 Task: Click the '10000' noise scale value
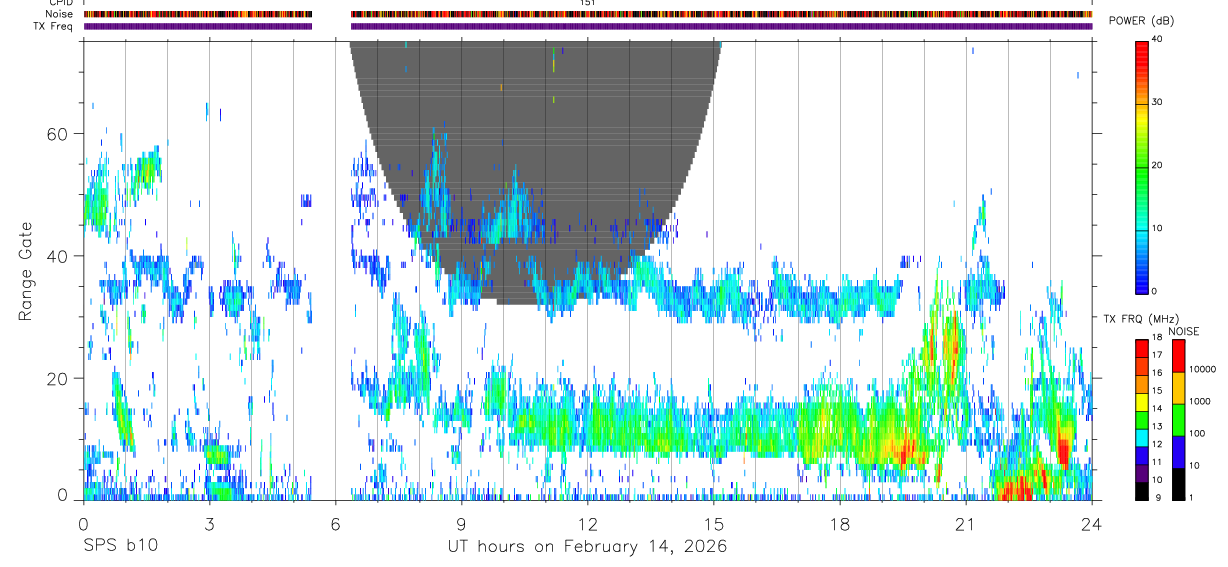(1201, 370)
